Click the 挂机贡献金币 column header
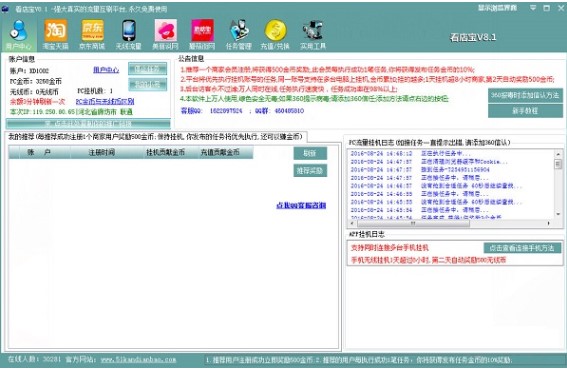The image size is (567, 369). tap(165, 152)
